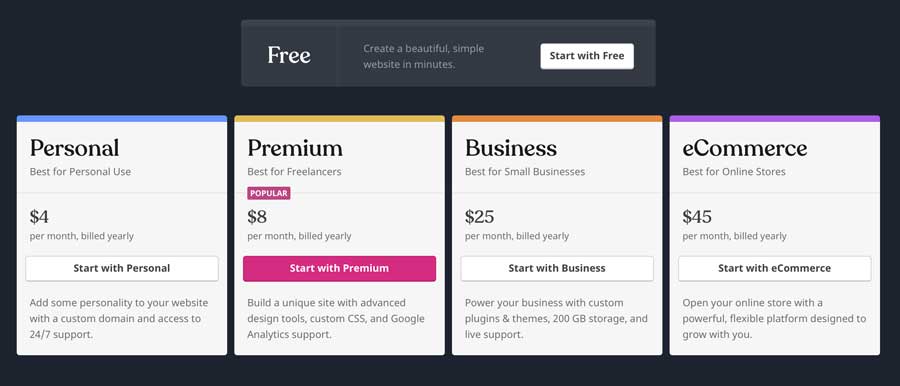
Task: Select Start with Personal plan button
Action: tap(122, 268)
